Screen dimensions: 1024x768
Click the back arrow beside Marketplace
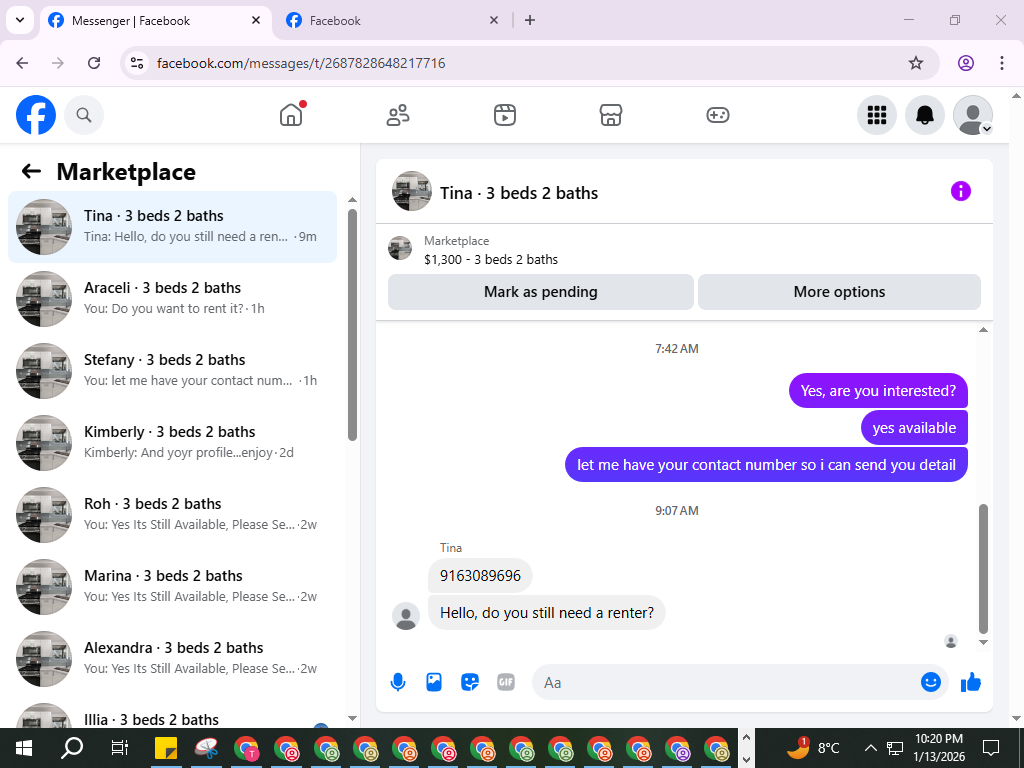point(31,172)
